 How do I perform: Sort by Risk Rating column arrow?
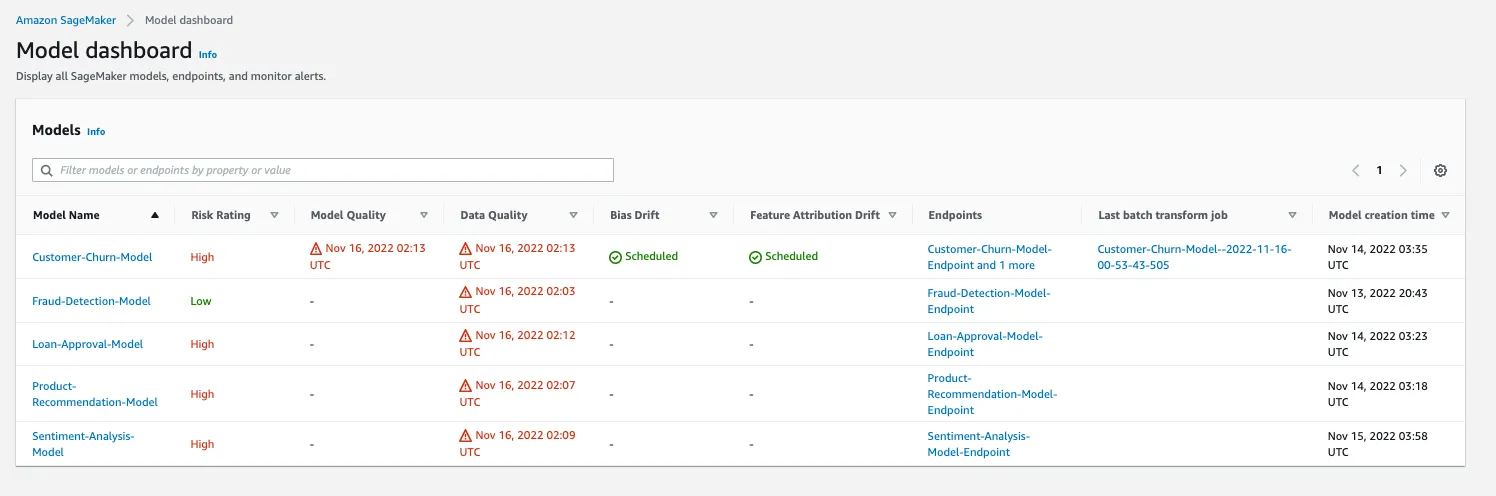(274, 215)
